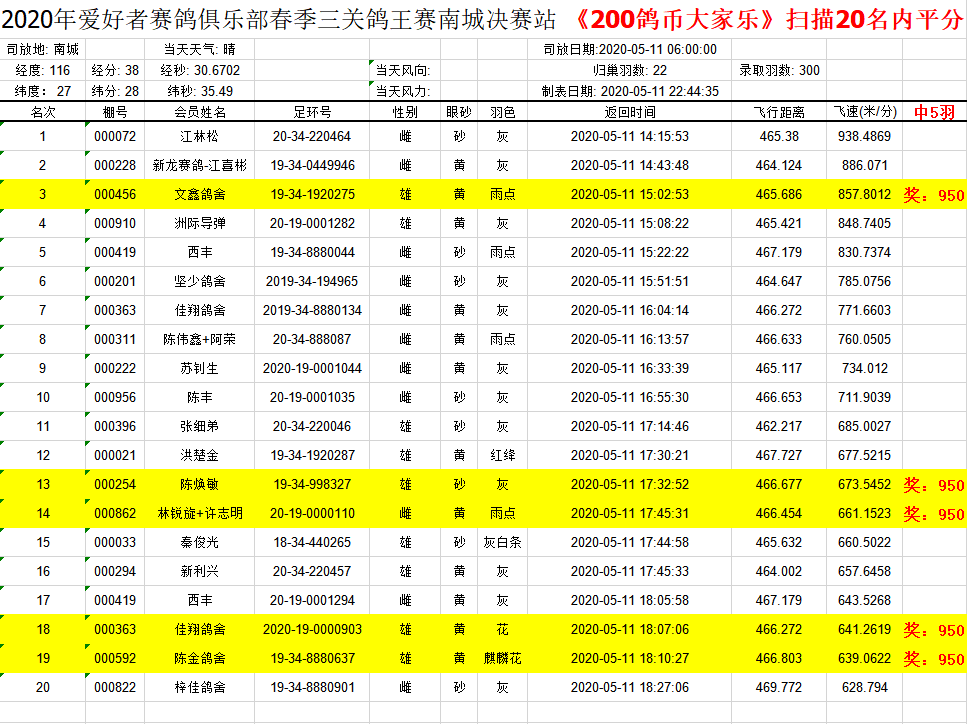This screenshot has width=967, height=724.
Task: Click speed value 938.4869
Action: click(864, 136)
